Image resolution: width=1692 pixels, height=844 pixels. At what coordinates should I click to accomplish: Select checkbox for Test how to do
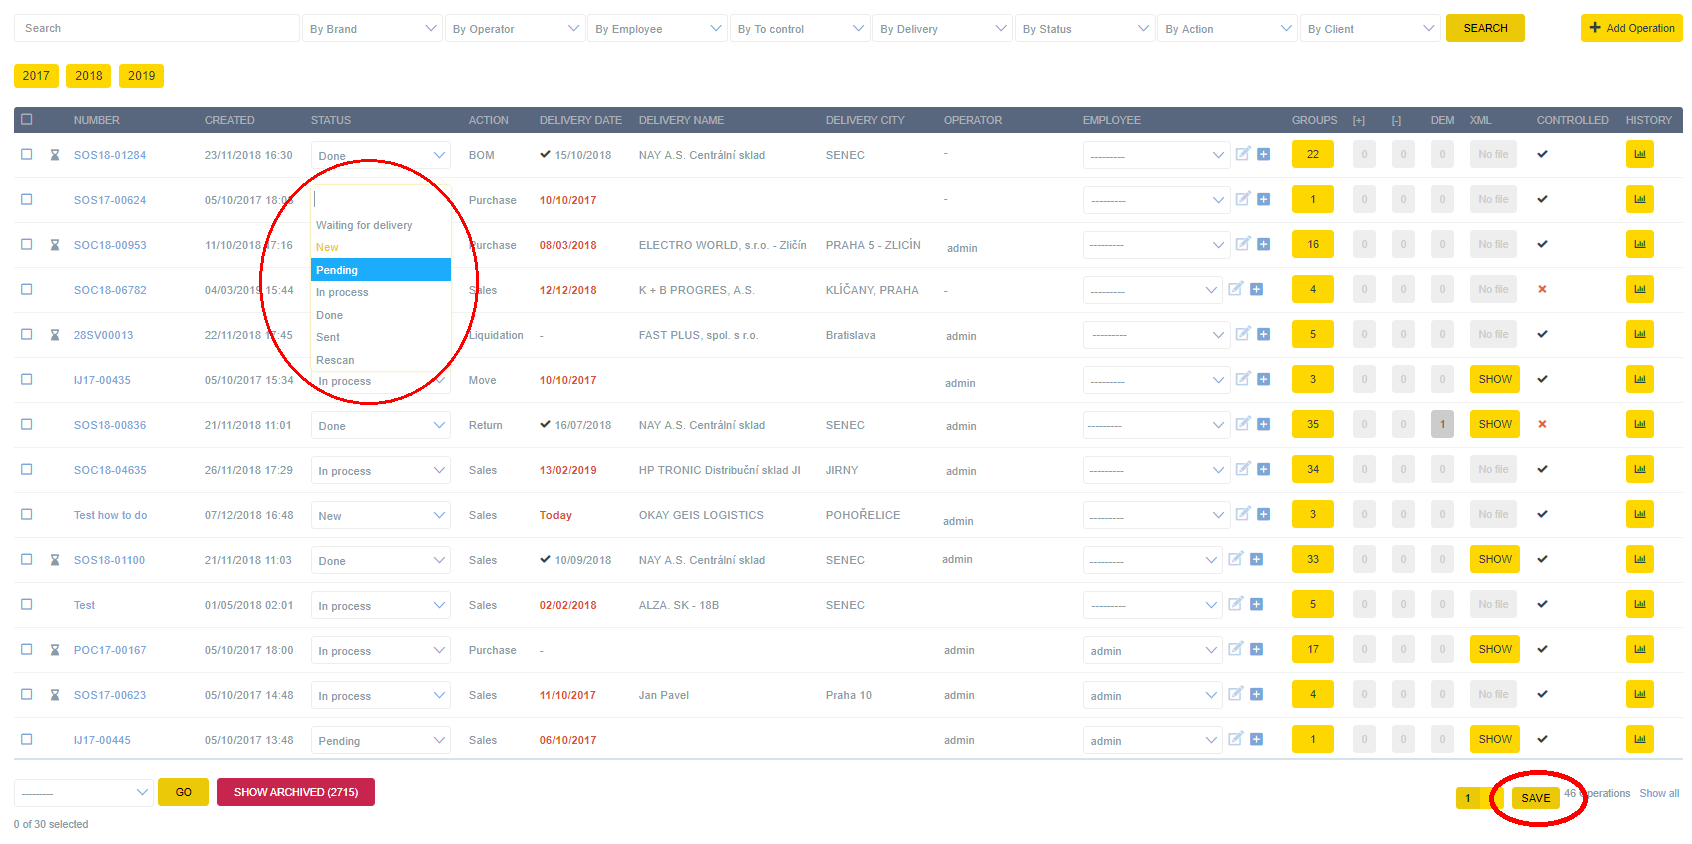27,514
